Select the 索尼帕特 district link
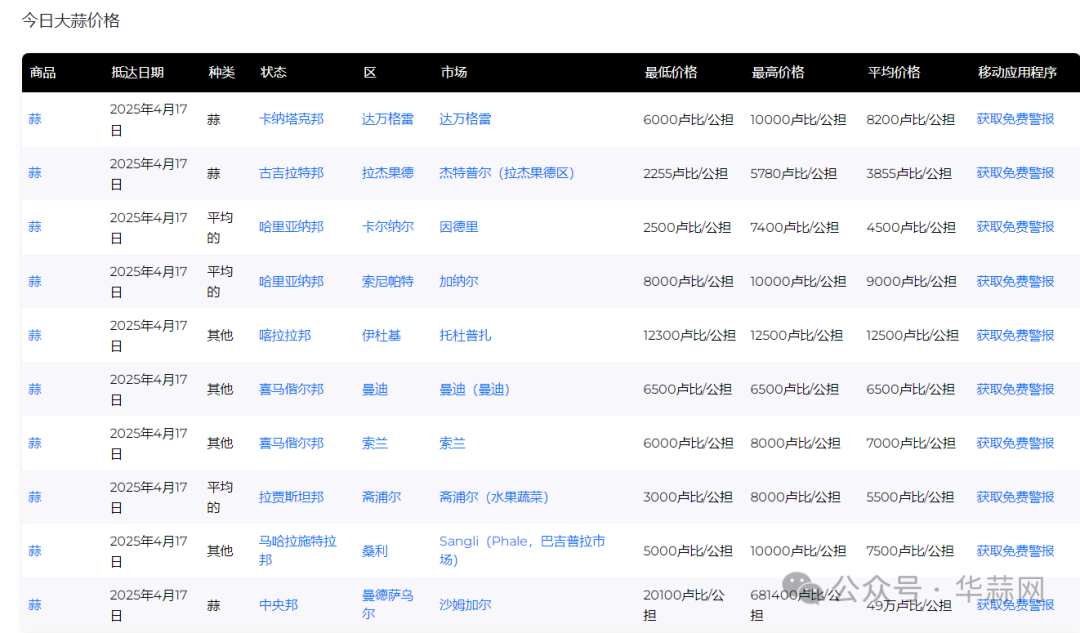This screenshot has height=633, width=1080. (387, 281)
